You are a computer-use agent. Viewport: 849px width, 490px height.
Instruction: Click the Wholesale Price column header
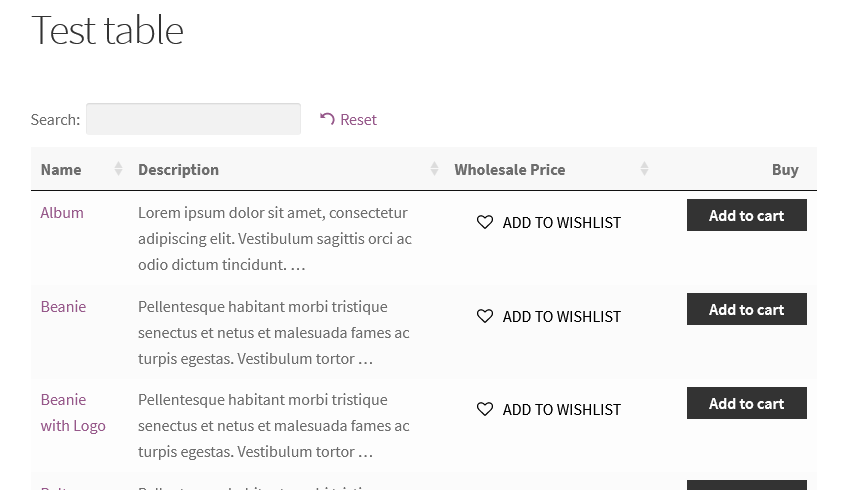point(510,169)
